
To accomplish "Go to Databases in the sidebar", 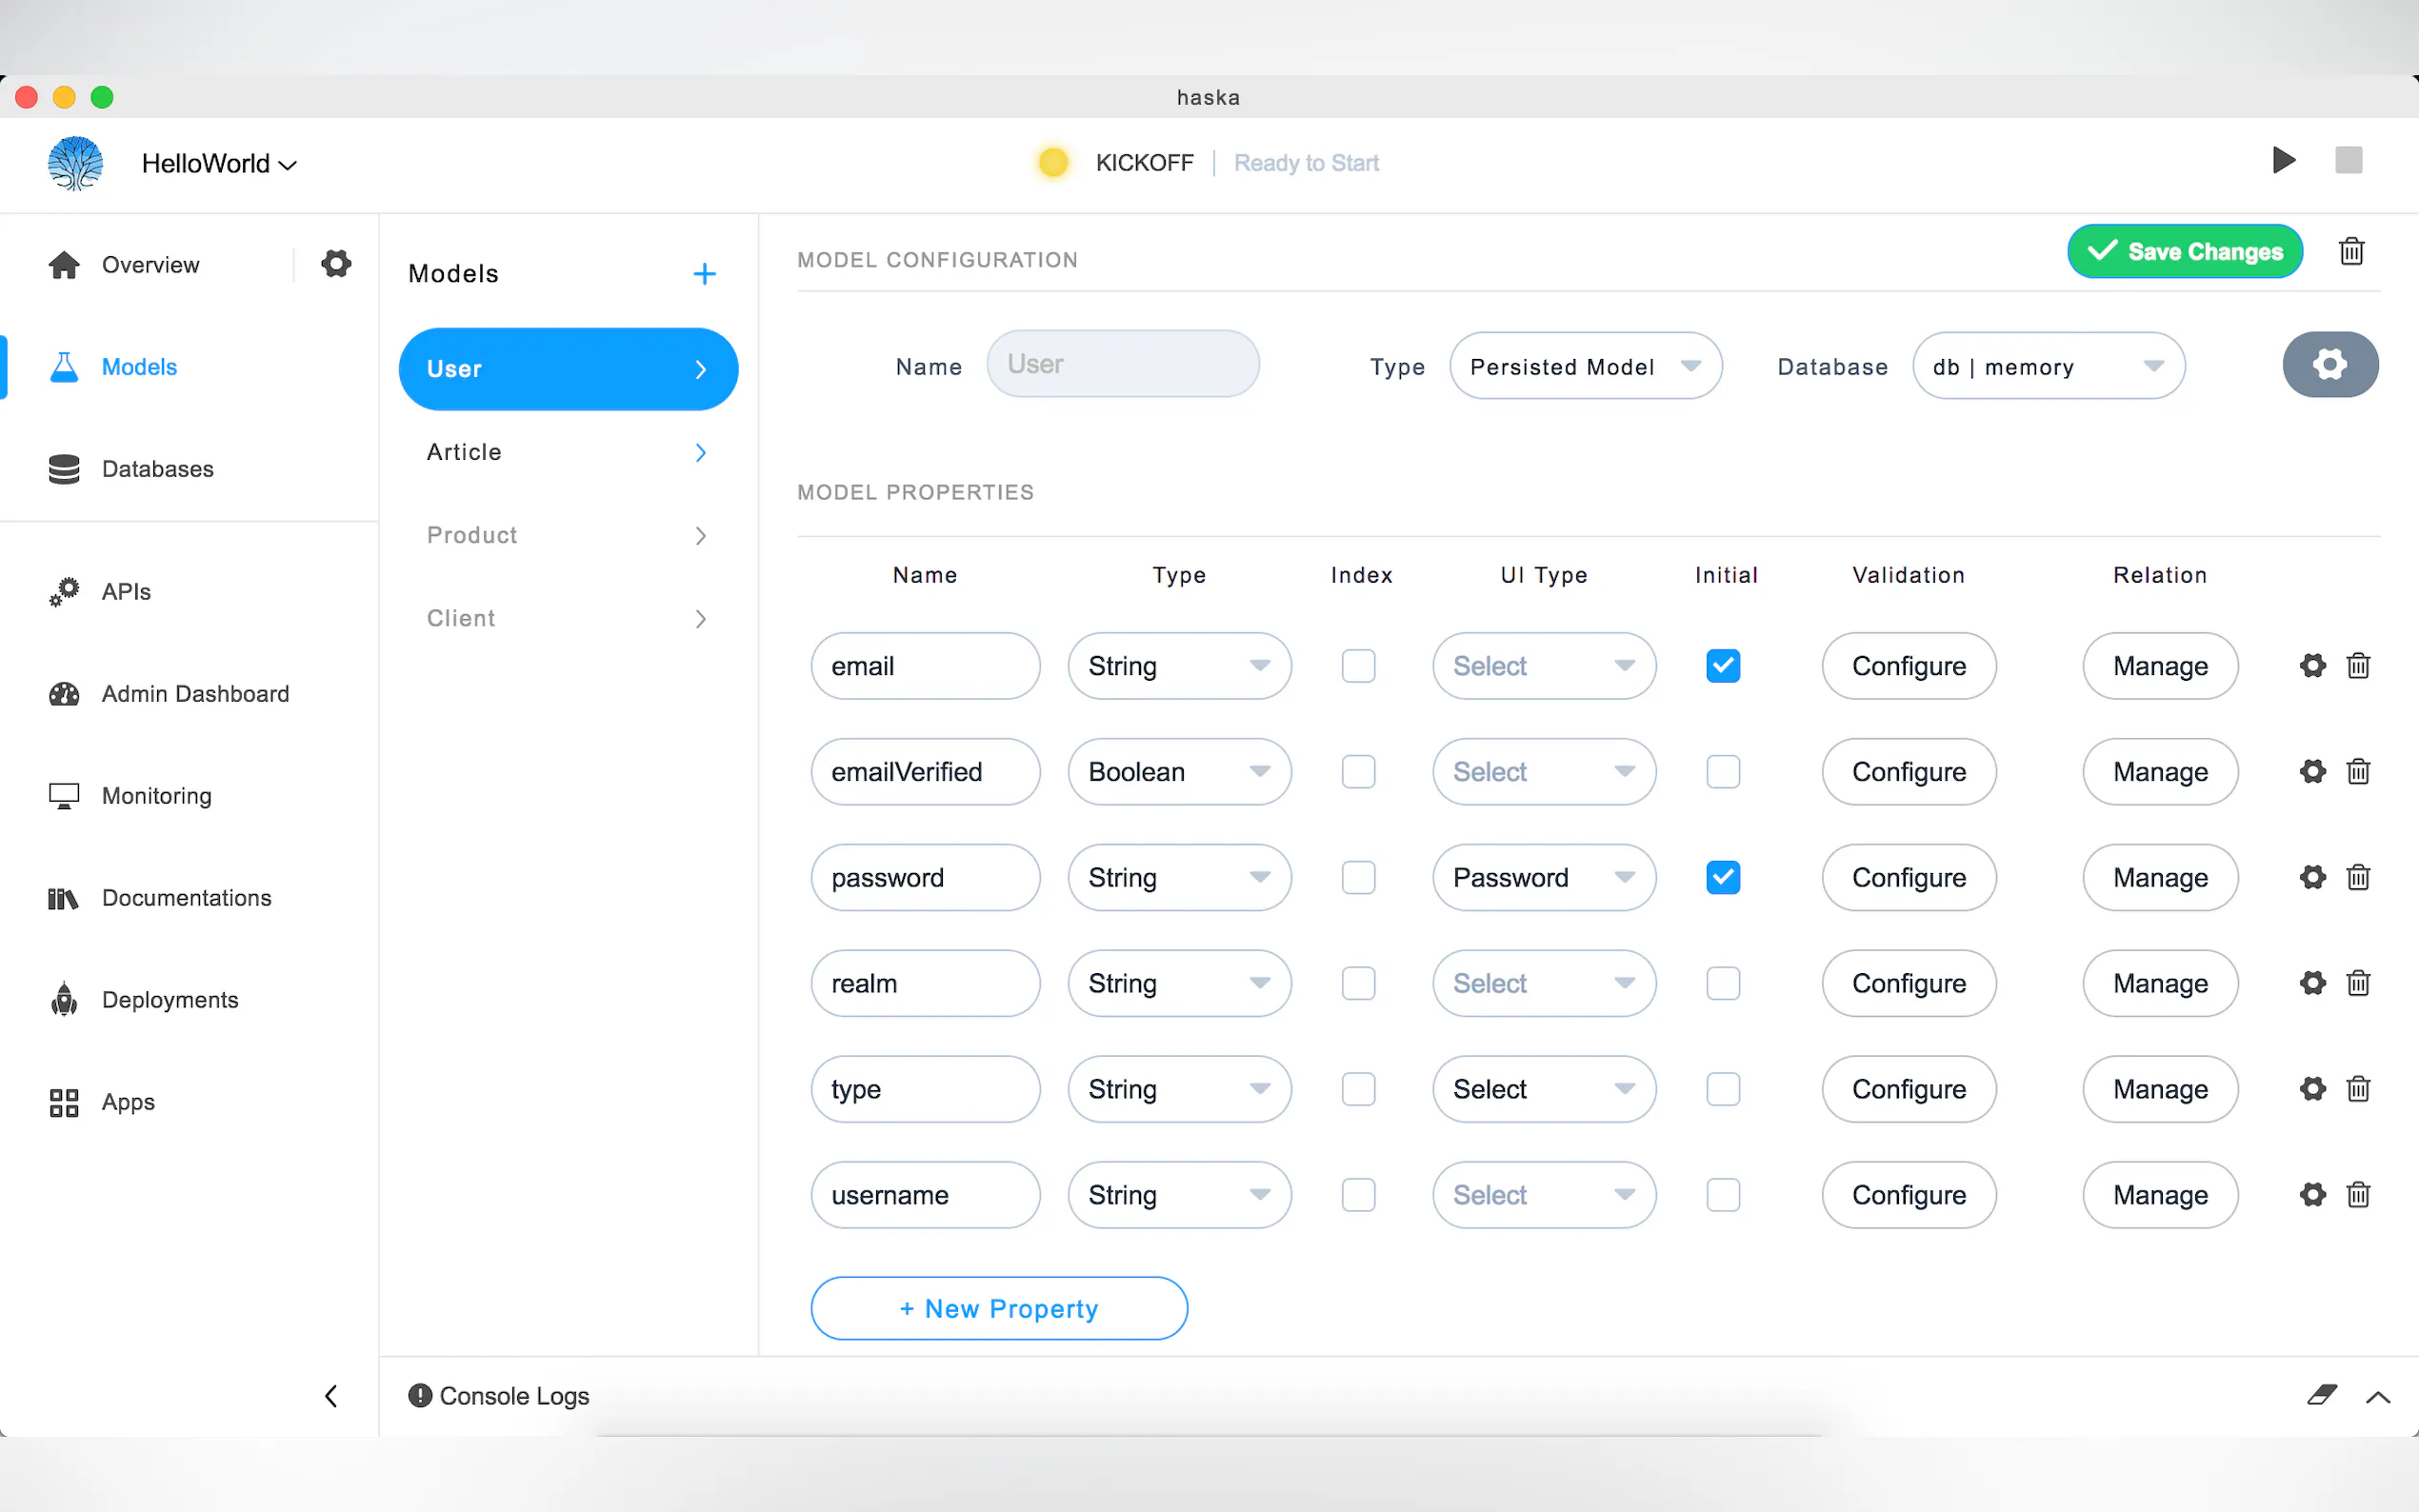I will tap(157, 469).
